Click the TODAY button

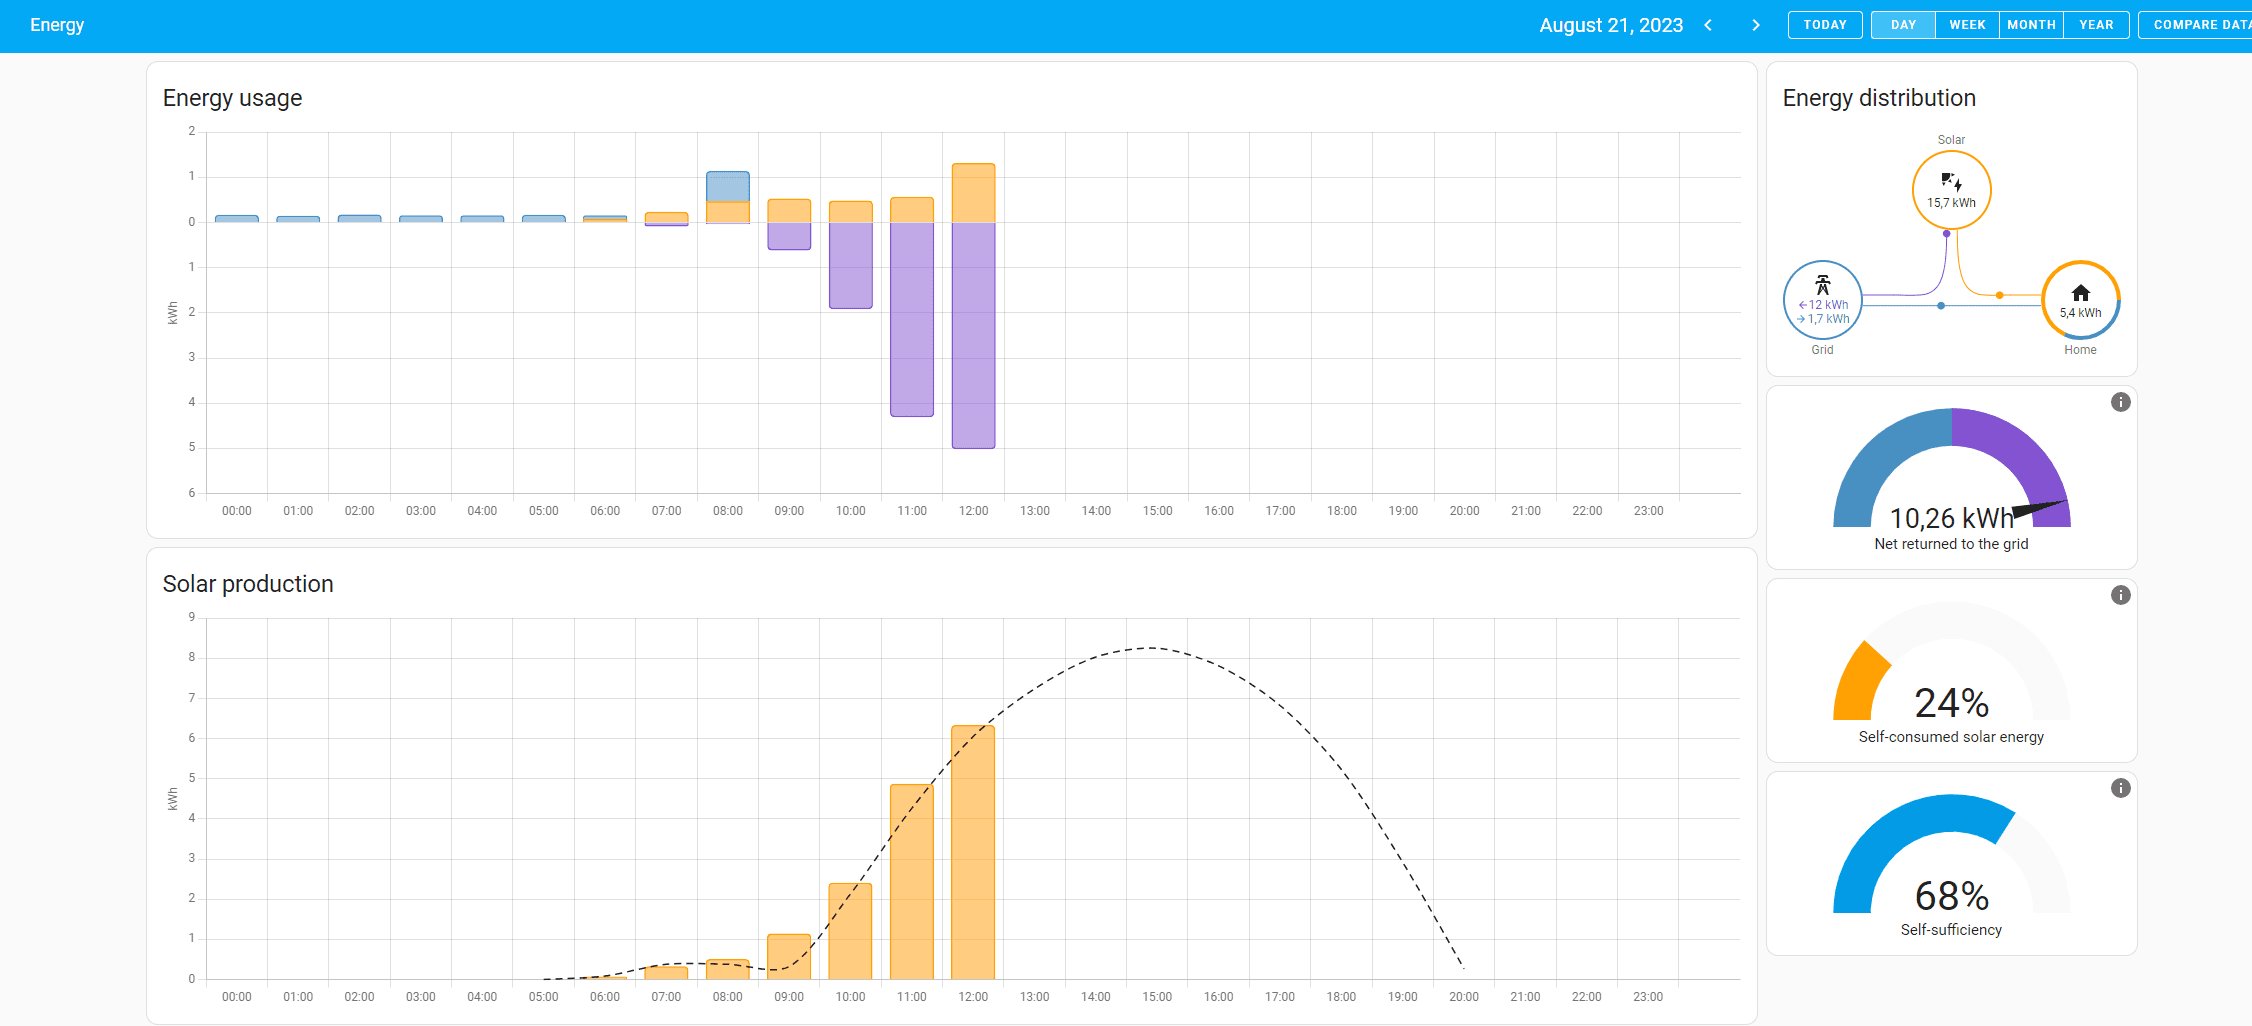1825,25
